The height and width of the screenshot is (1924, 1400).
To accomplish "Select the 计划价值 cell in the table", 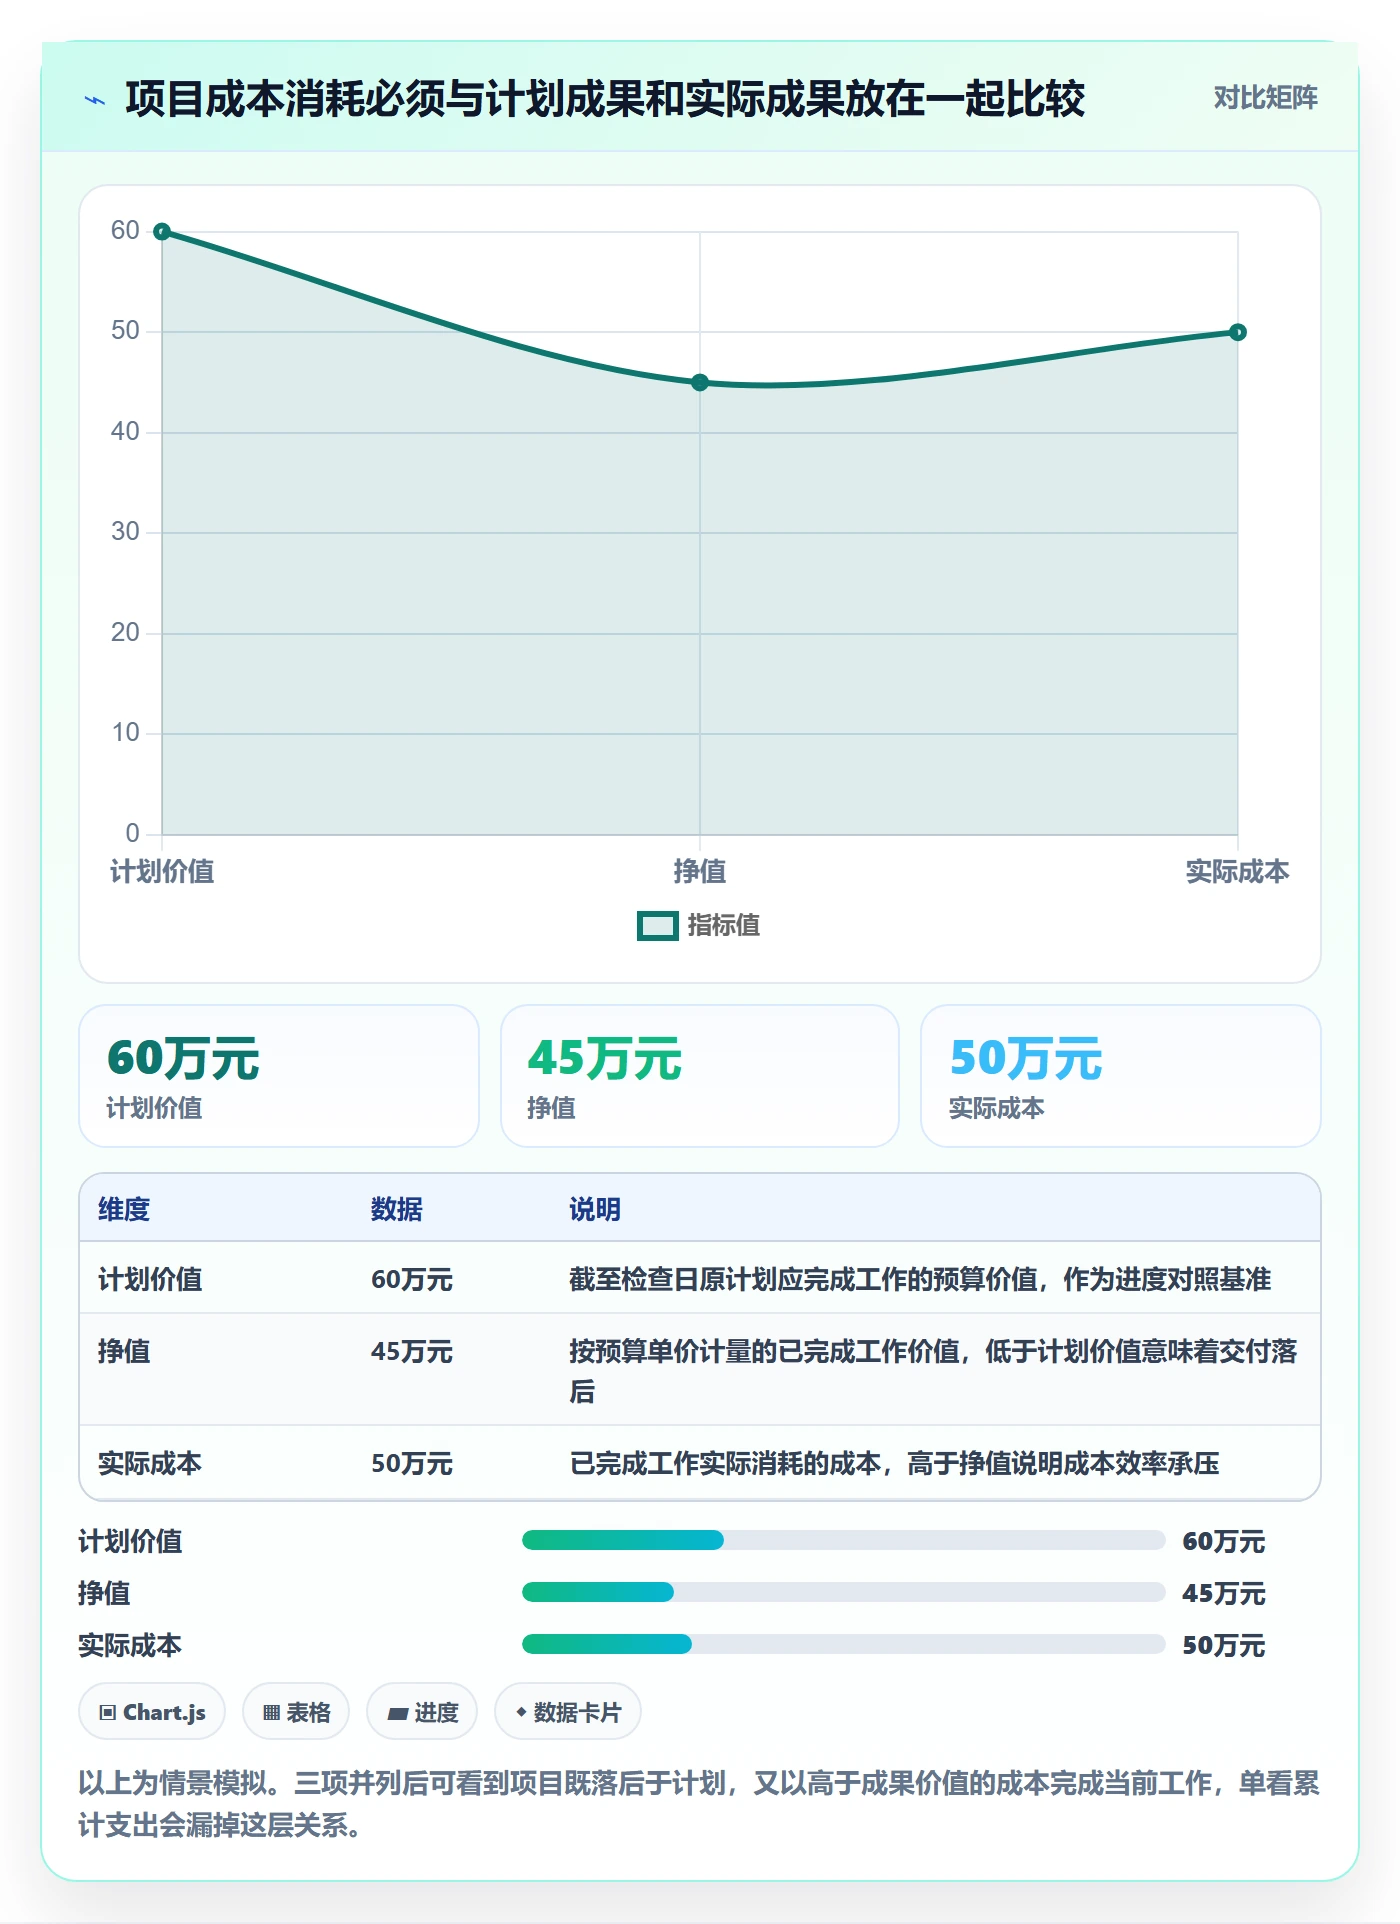I will point(150,1280).
